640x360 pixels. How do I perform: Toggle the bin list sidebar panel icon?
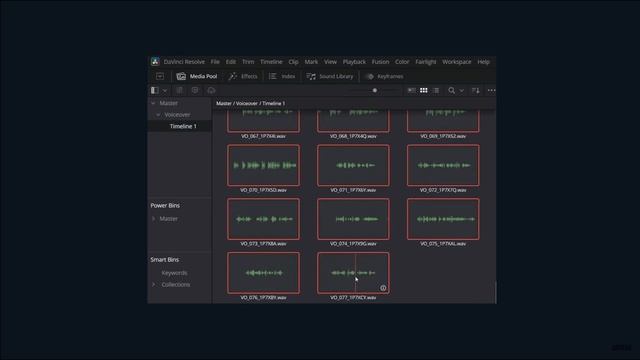click(155, 90)
